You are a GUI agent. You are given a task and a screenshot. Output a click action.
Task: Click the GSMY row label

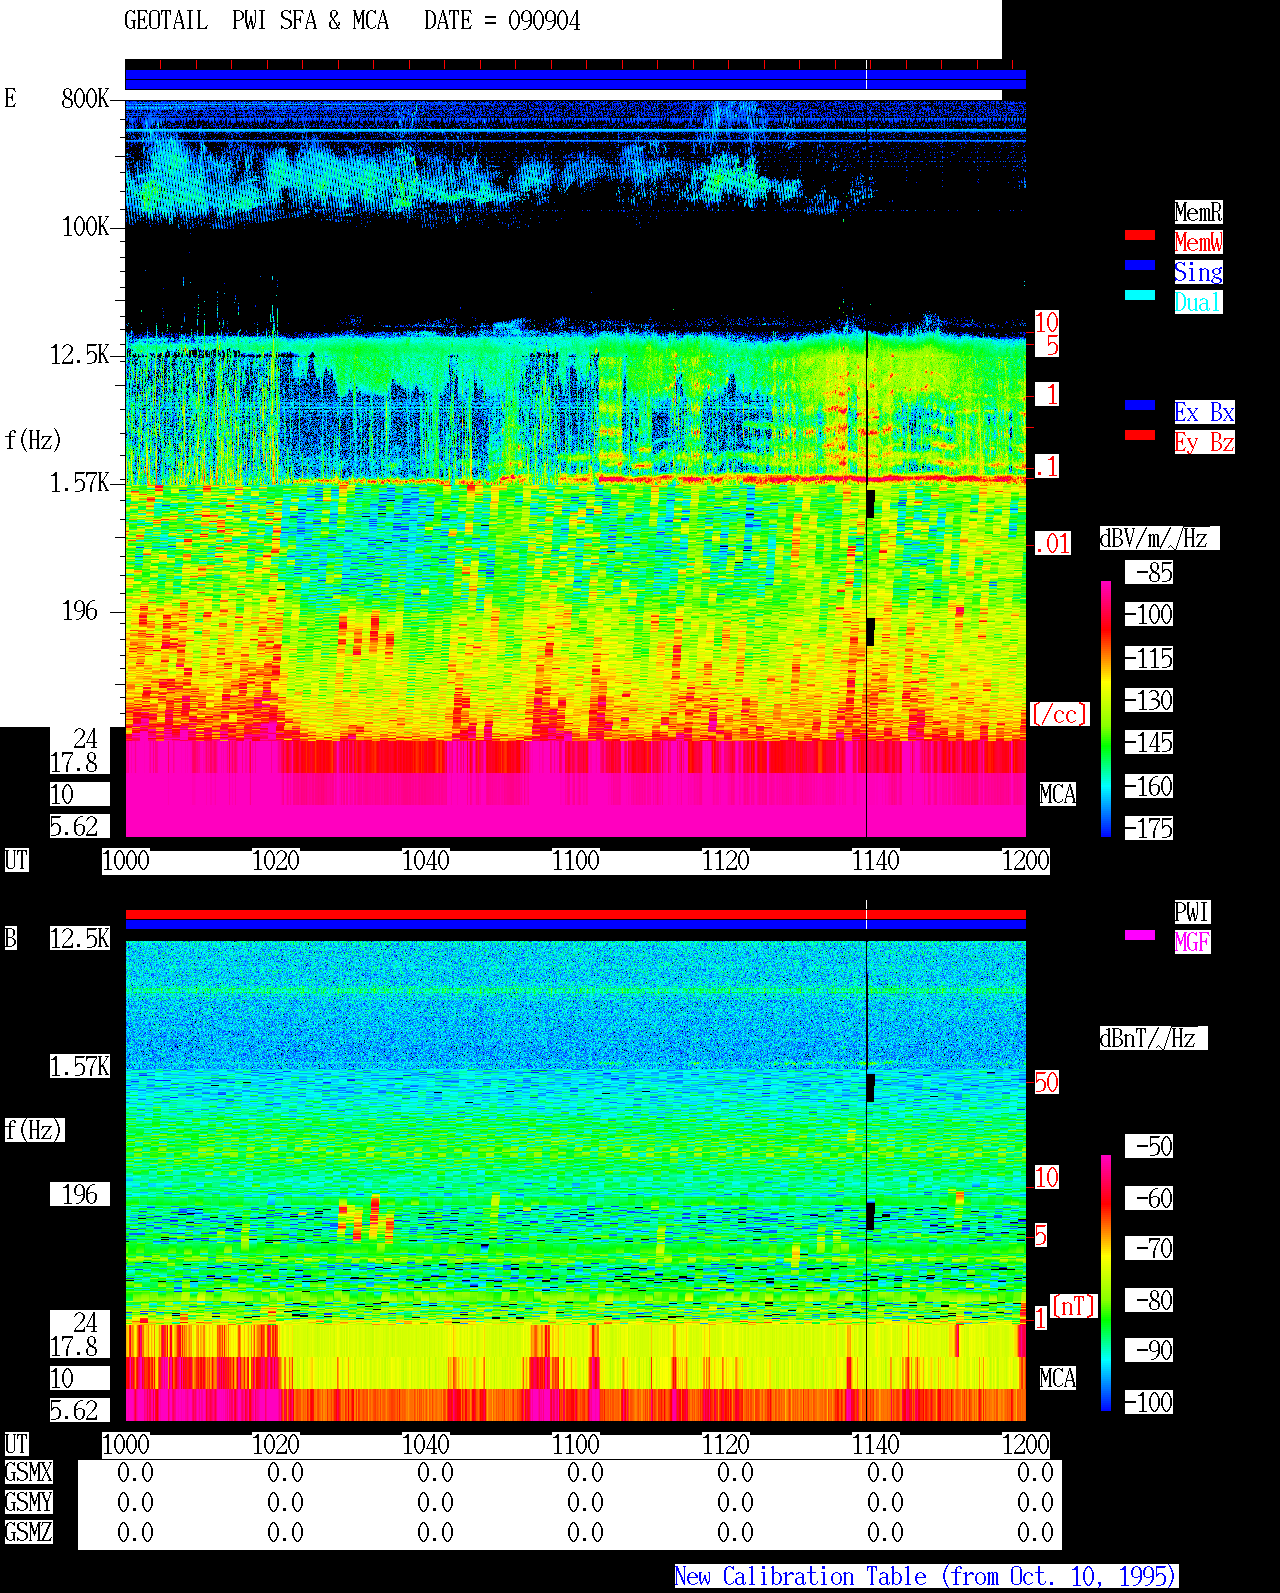[x=29, y=1502]
